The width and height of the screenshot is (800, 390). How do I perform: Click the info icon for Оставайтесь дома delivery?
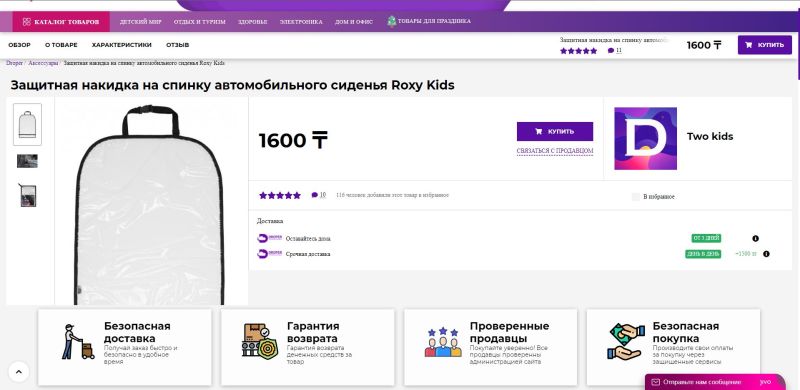(x=756, y=238)
